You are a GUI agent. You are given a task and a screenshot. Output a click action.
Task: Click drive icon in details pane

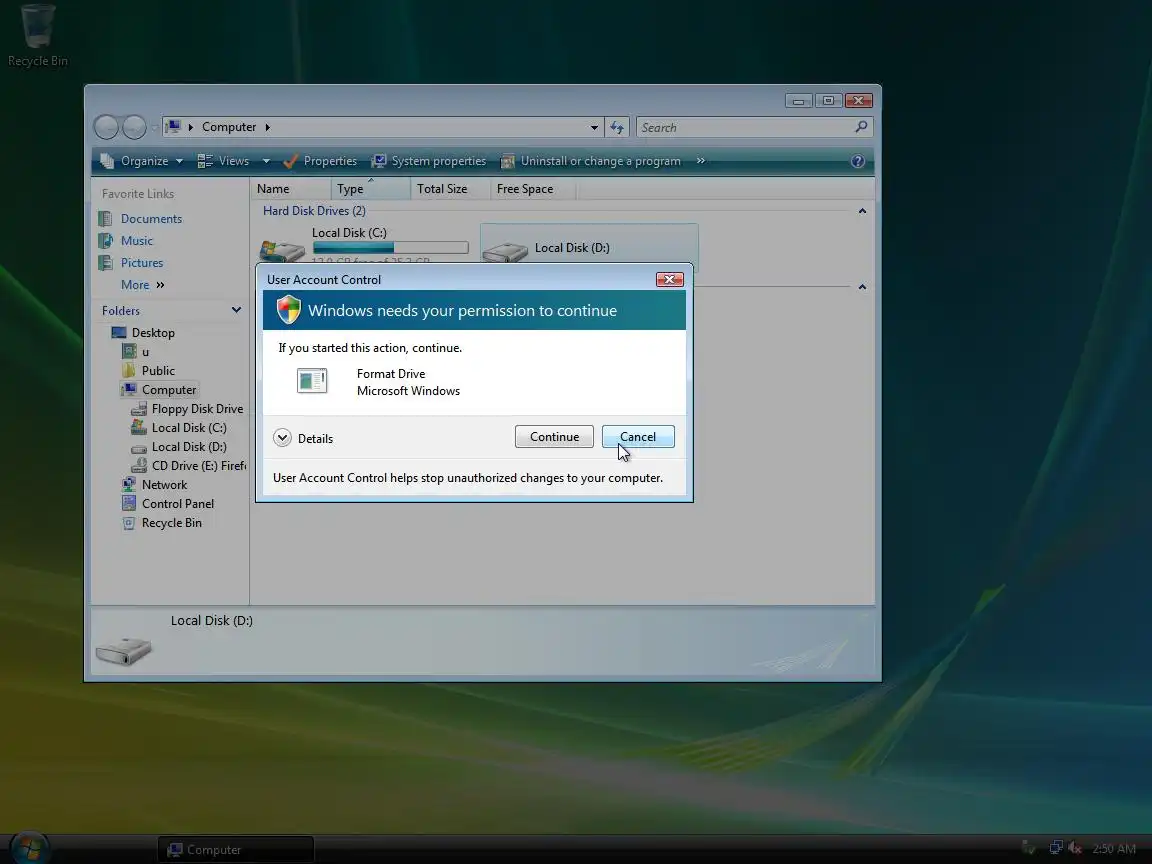[x=123, y=649]
